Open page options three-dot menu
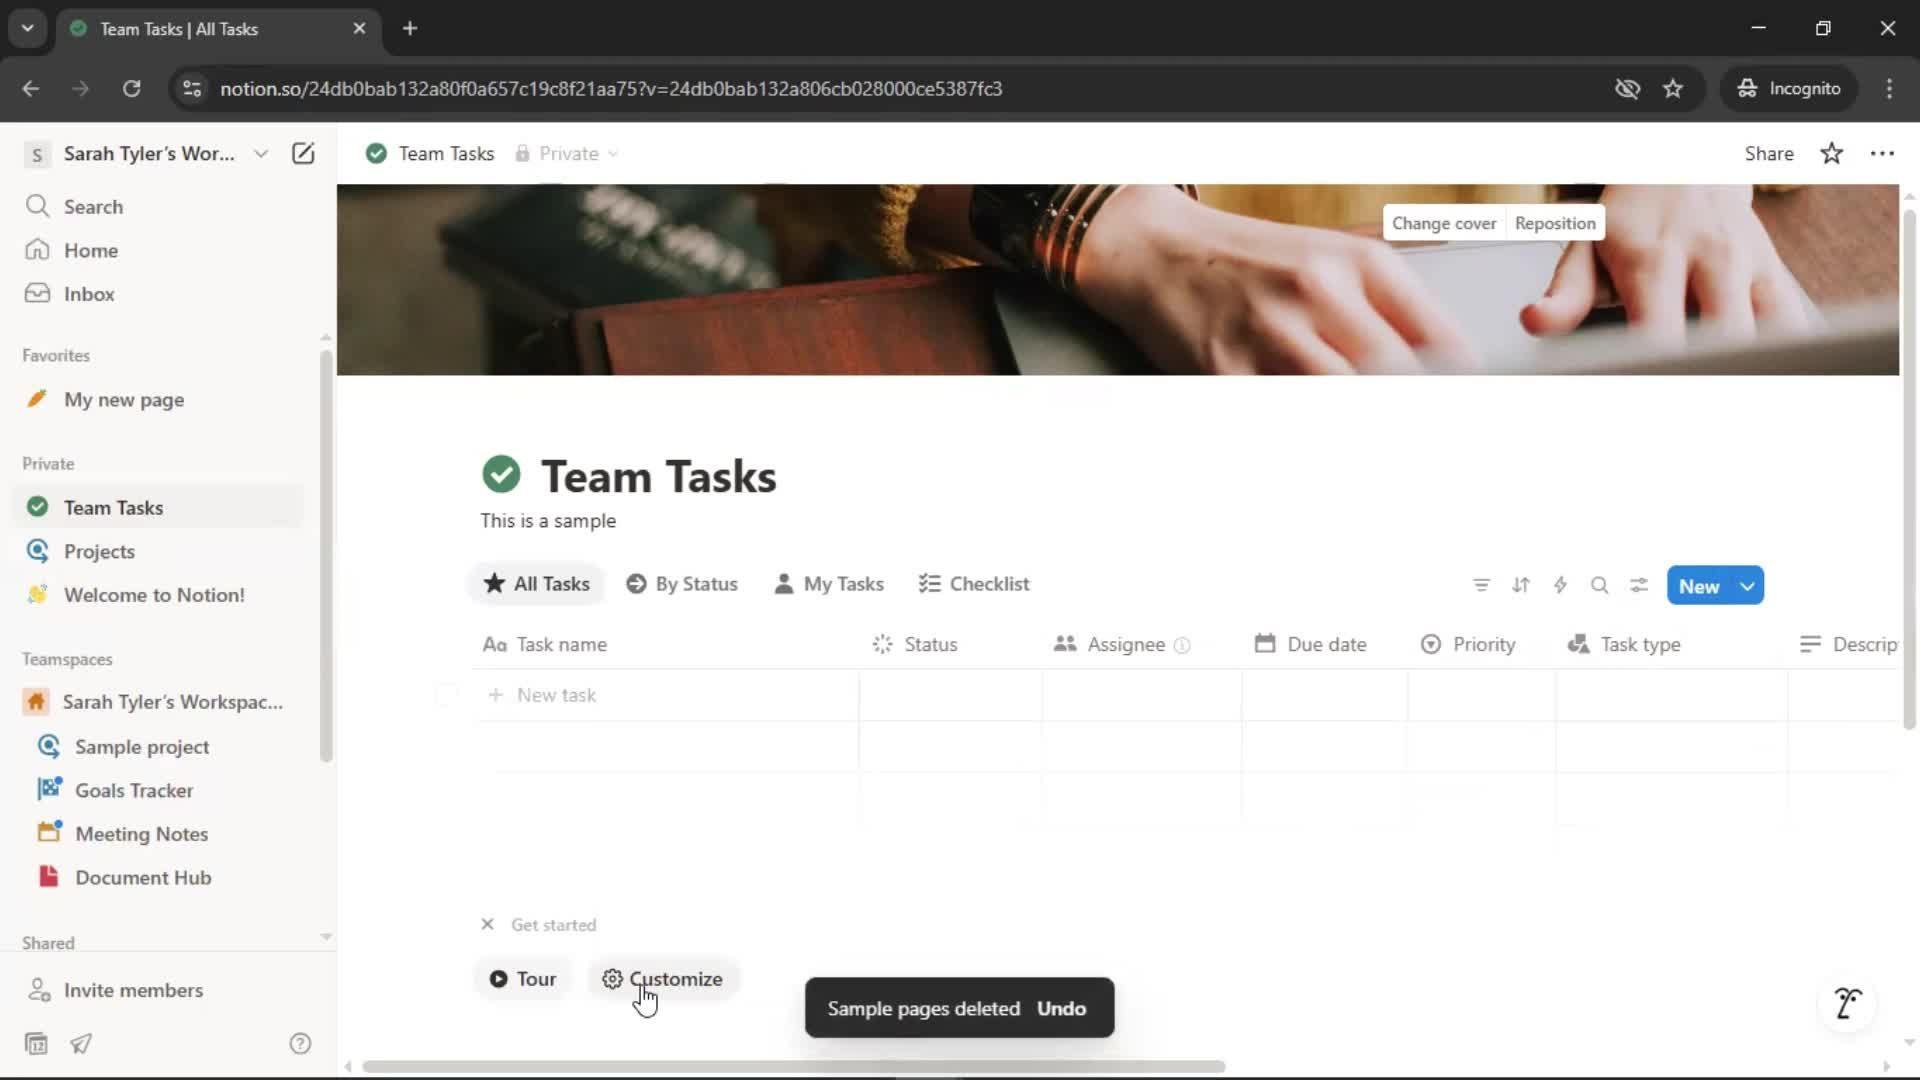Image resolution: width=1920 pixels, height=1080 pixels. coord(1882,153)
